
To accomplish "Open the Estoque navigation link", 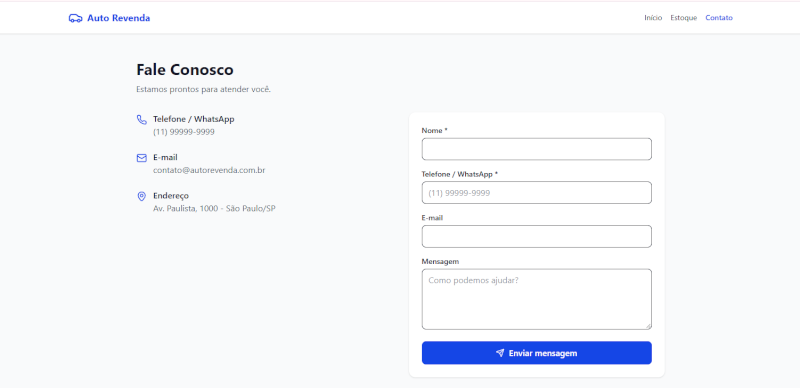I will (x=684, y=18).
